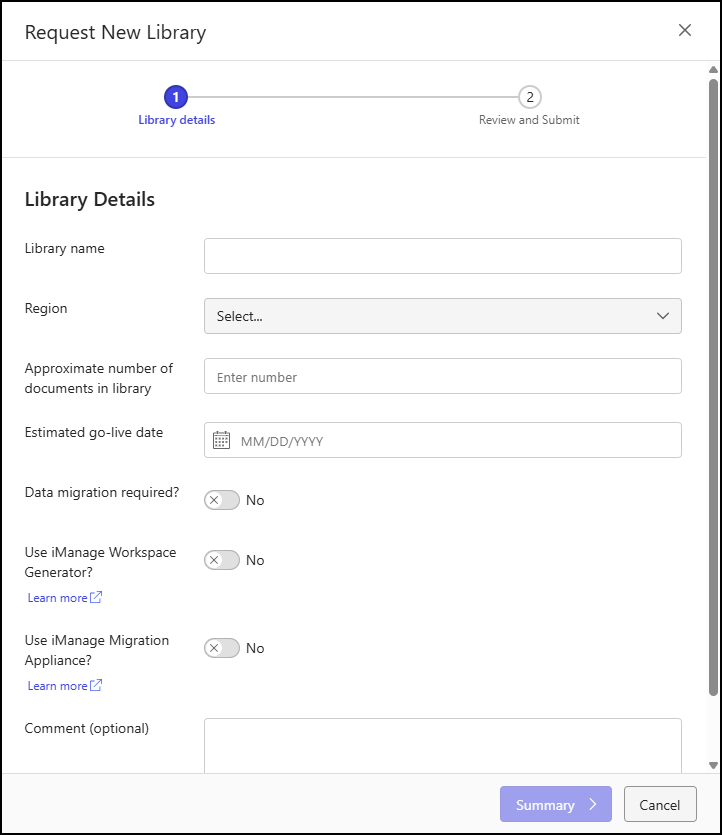Turn on Use iManage Migration Appliance
This screenshot has height=835, width=722.
tap(222, 648)
